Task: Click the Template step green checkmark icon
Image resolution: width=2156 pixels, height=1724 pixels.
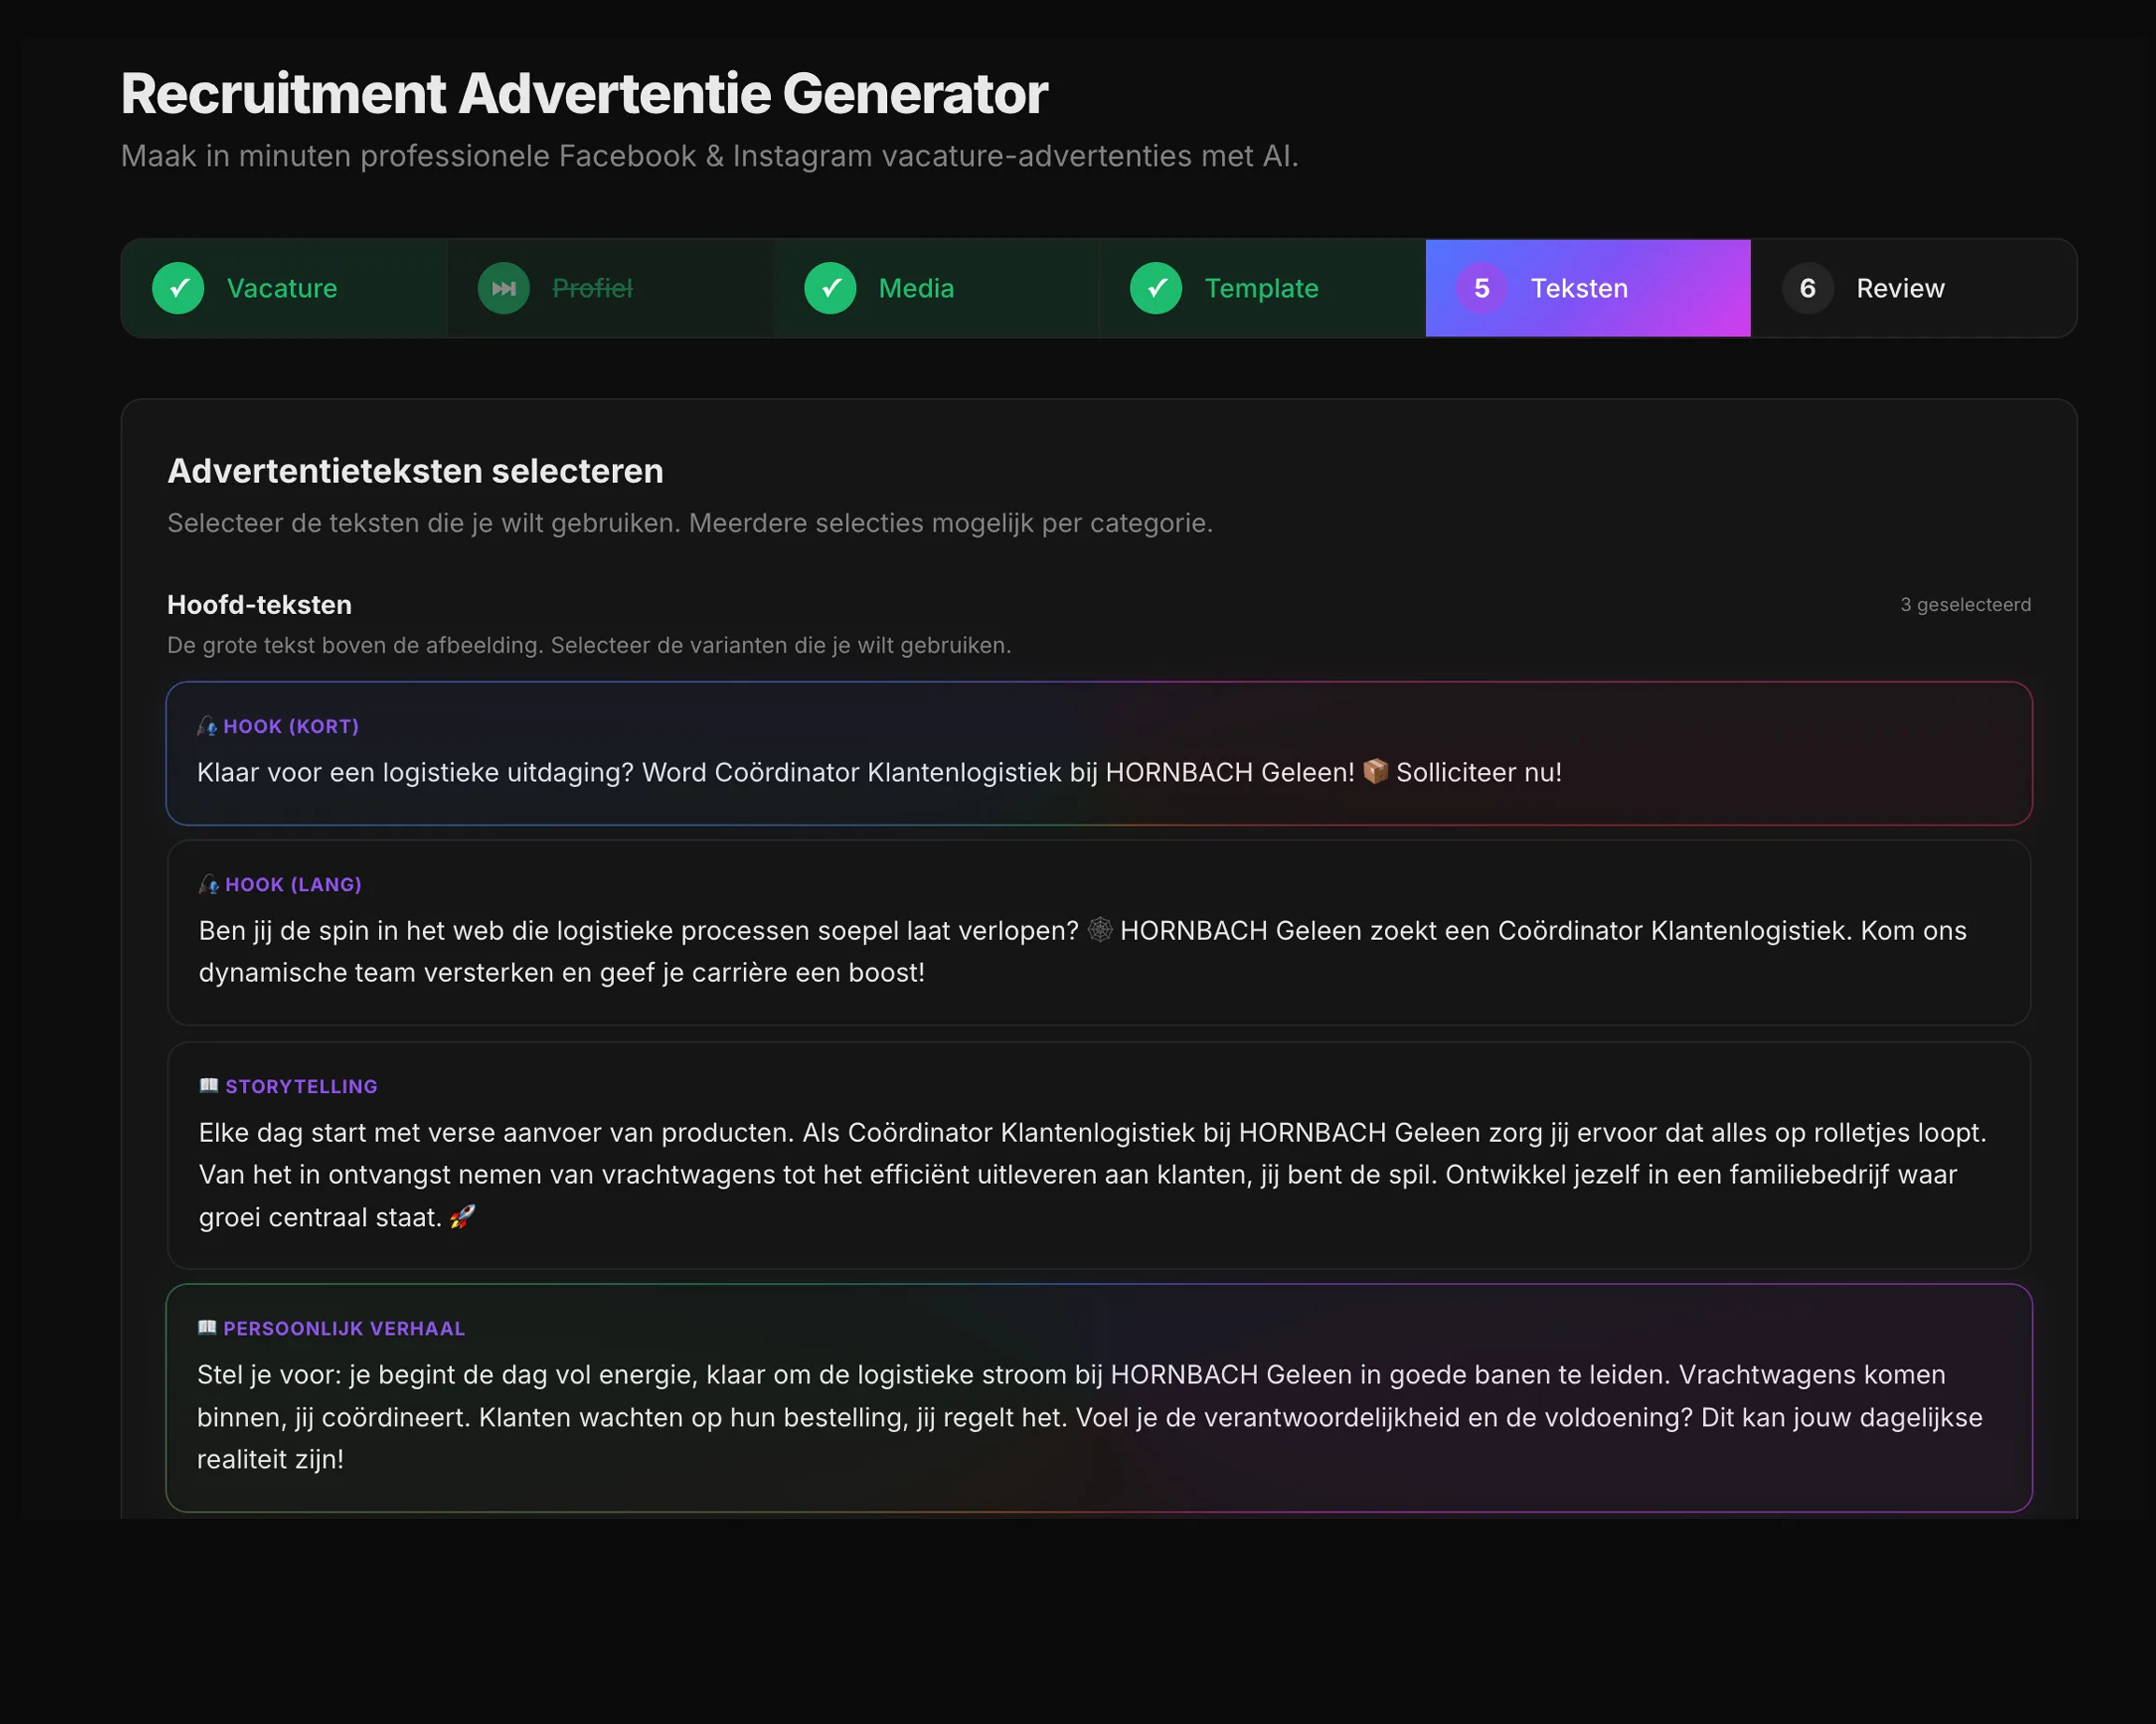Action: pos(1156,288)
